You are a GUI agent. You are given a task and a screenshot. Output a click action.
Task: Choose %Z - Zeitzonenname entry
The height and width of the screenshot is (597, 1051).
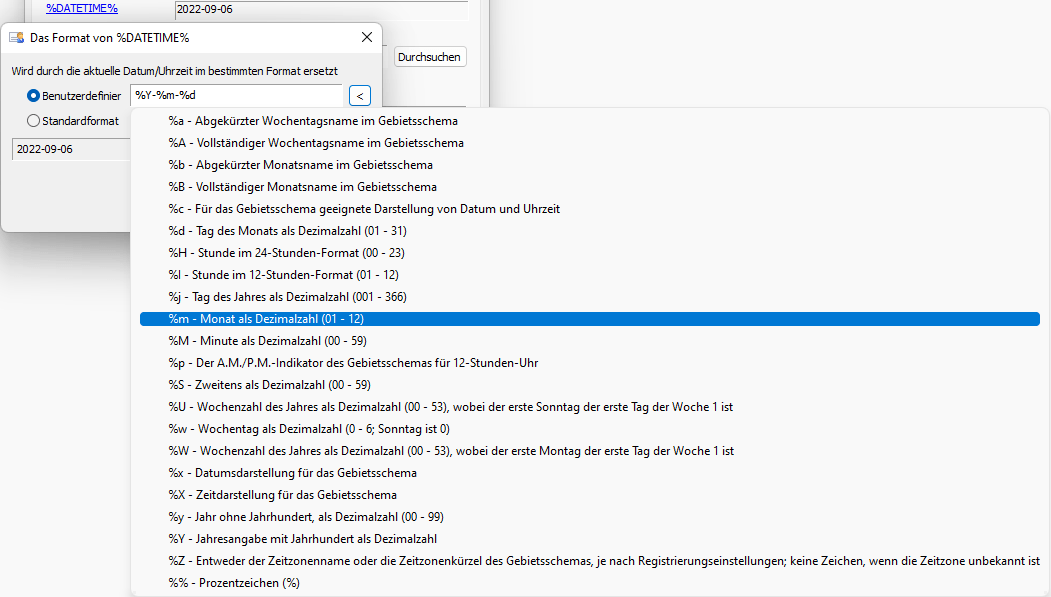590,561
